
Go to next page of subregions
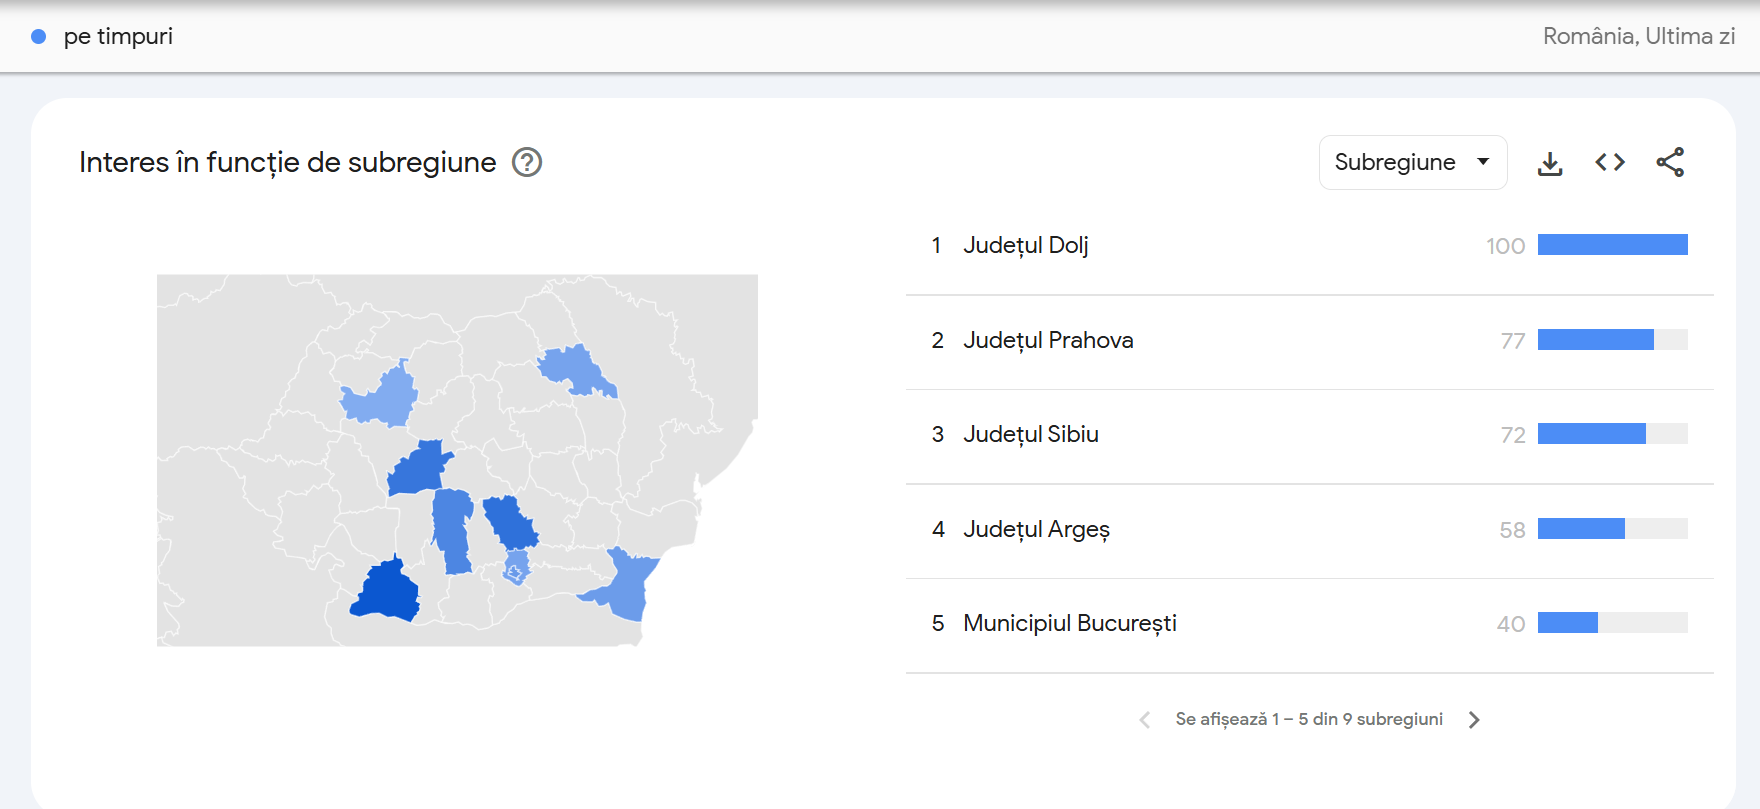1474,720
